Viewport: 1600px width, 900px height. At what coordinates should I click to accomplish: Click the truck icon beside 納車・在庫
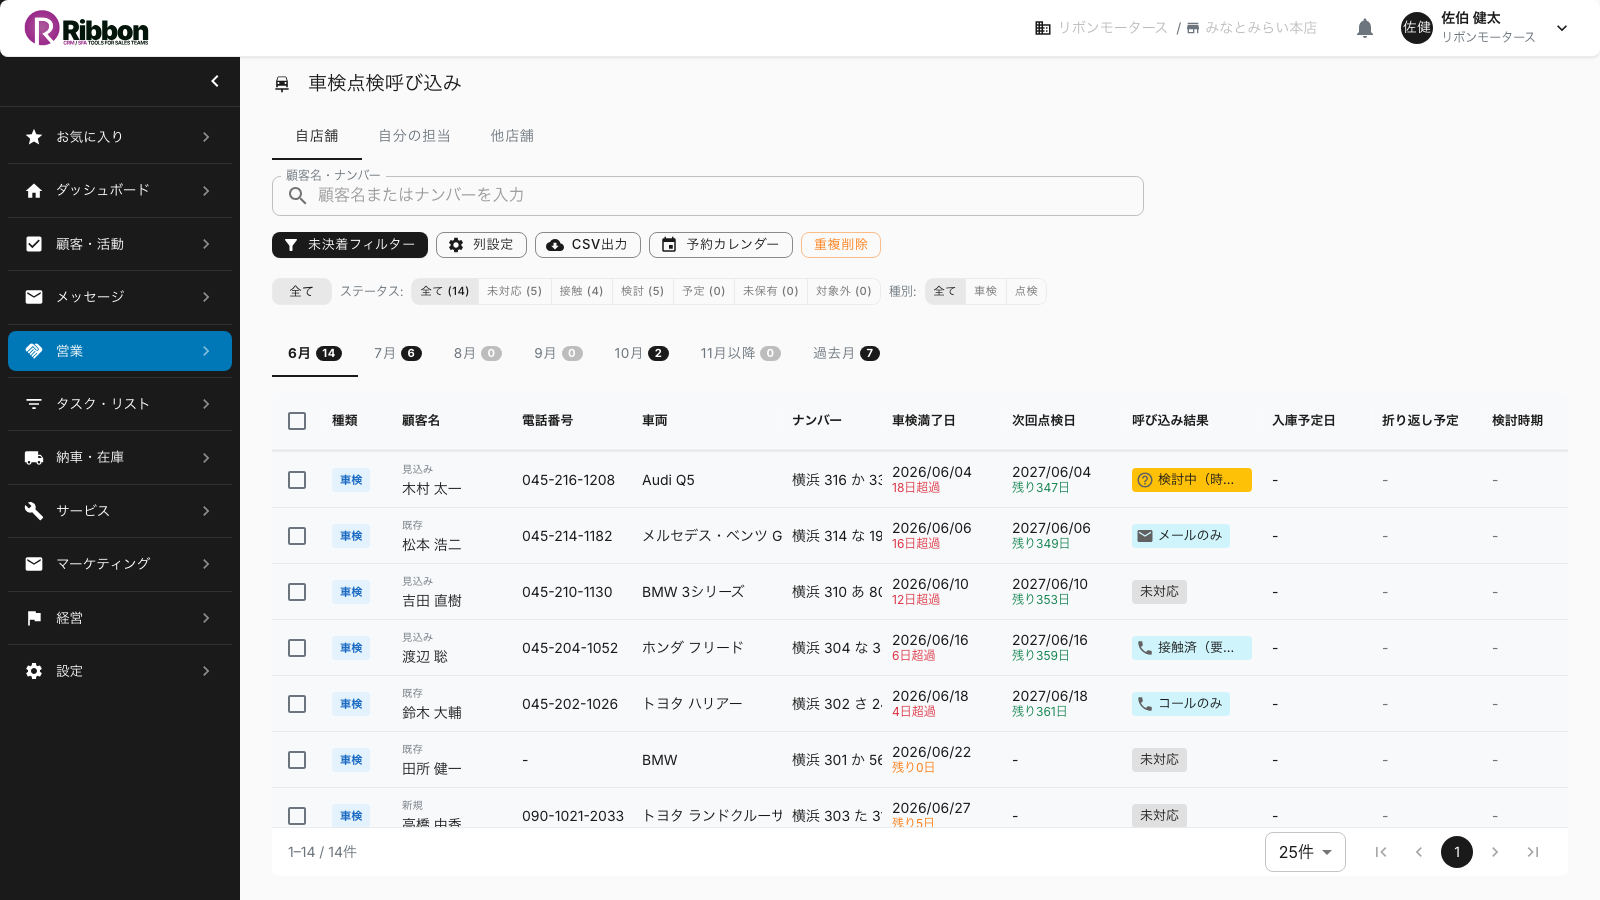coord(34,457)
